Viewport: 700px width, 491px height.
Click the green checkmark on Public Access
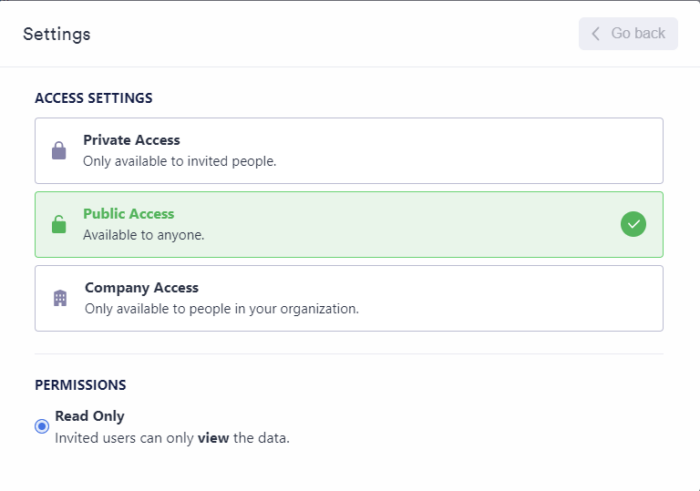[633, 224]
